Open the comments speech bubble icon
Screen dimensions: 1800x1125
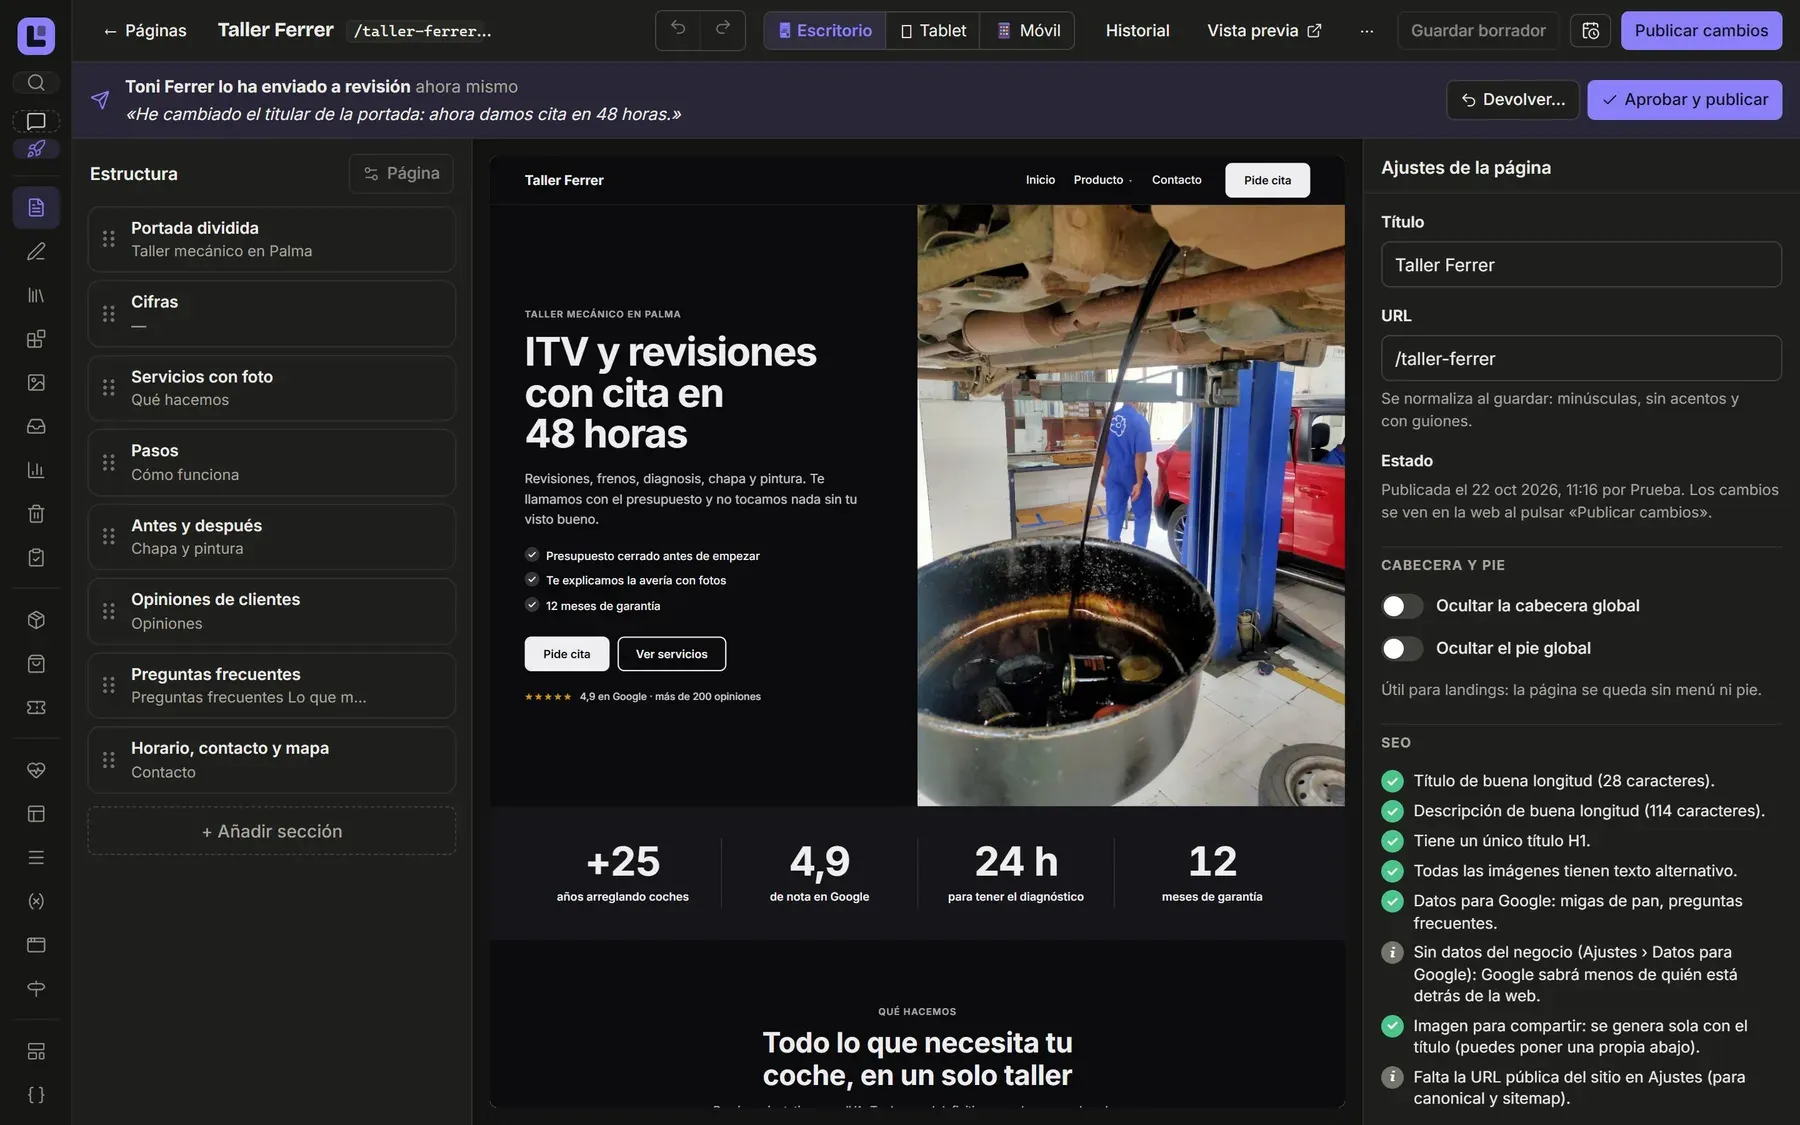coord(36,121)
